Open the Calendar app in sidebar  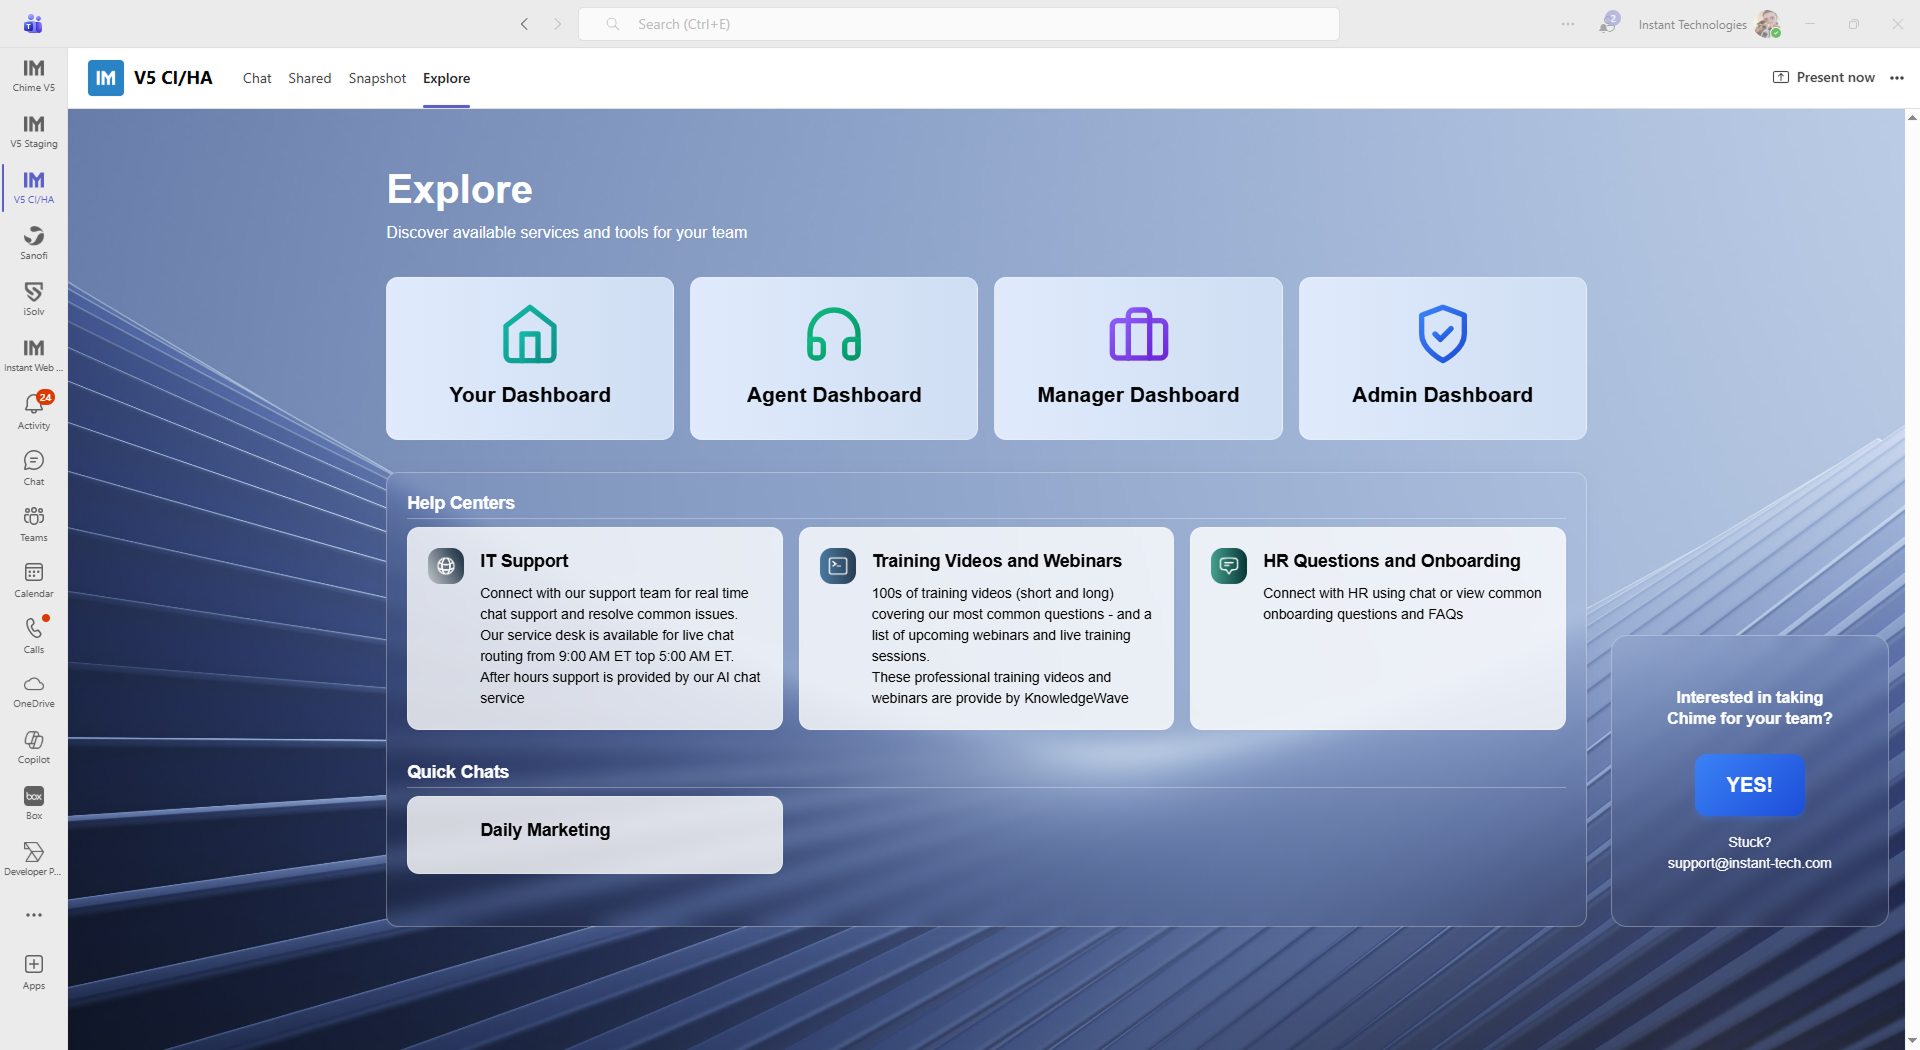34,579
